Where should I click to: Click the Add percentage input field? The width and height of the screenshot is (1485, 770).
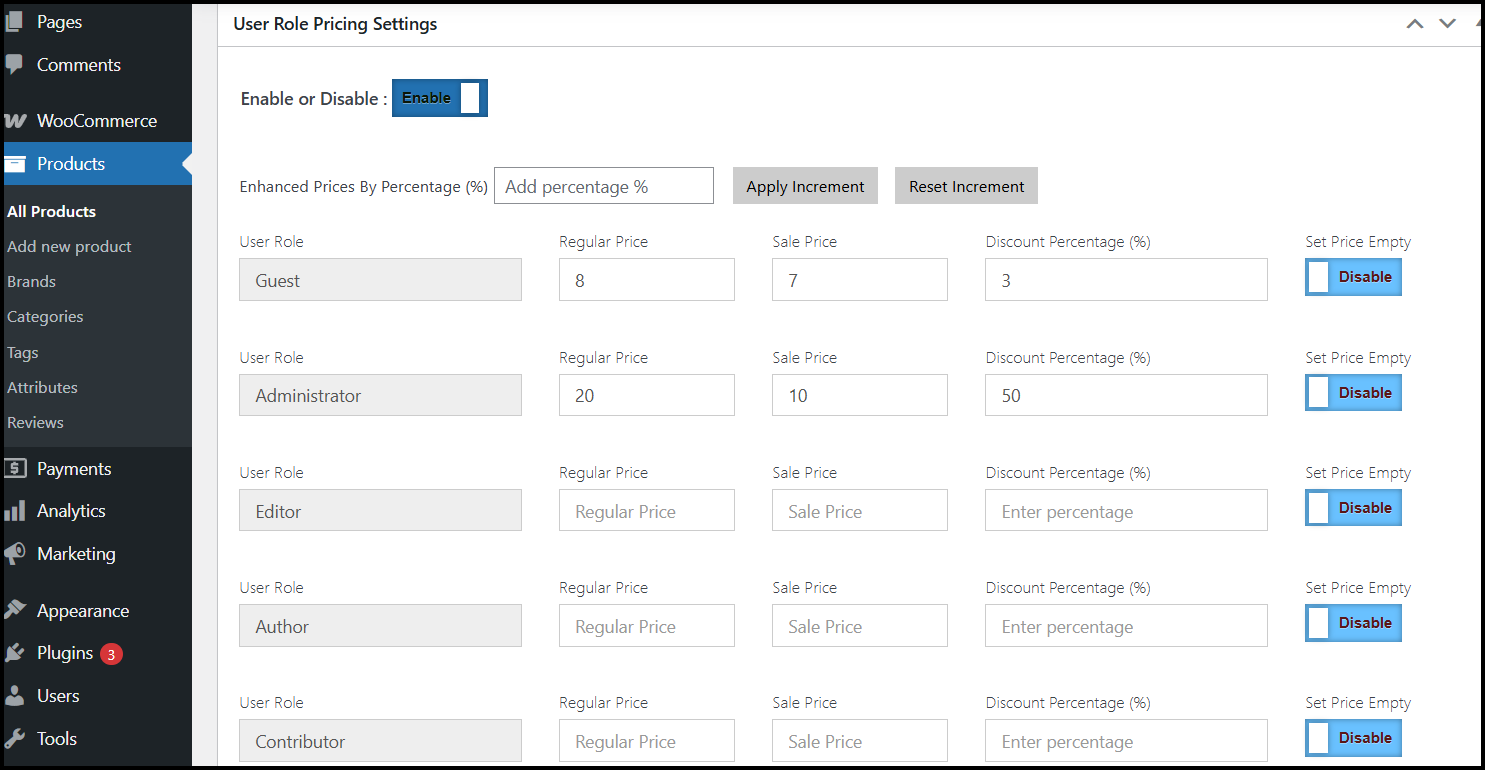(x=603, y=185)
